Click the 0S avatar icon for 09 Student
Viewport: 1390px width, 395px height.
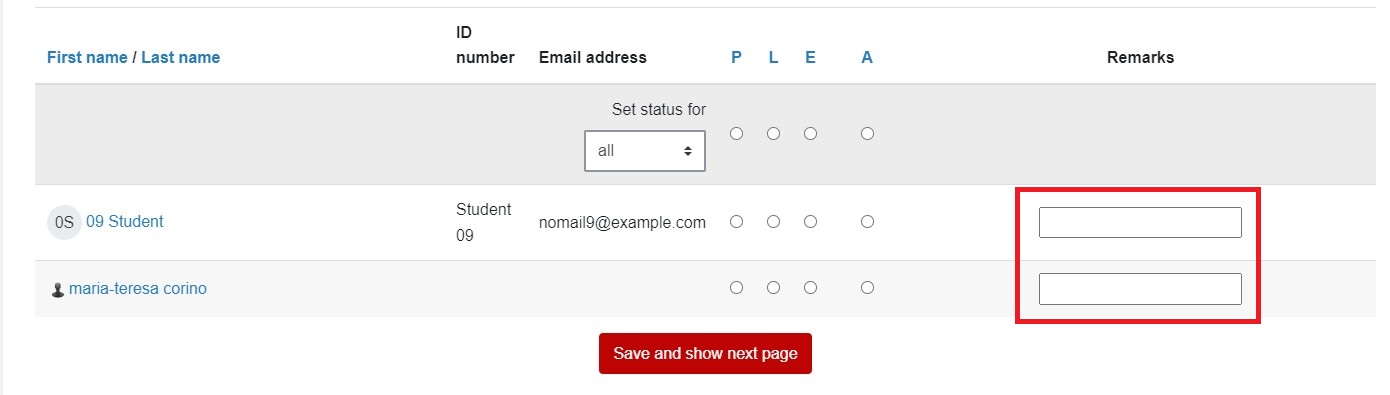(64, 222)
